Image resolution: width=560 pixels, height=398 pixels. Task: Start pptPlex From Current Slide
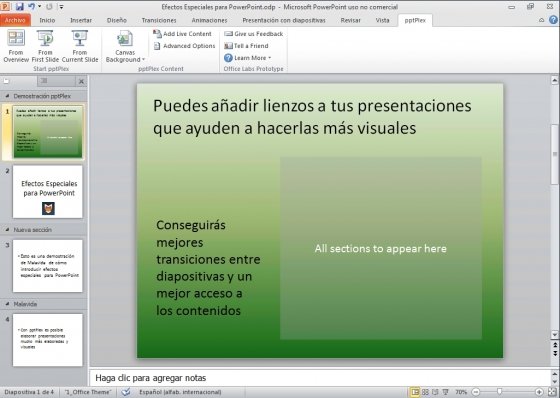[x=80, y=46]
